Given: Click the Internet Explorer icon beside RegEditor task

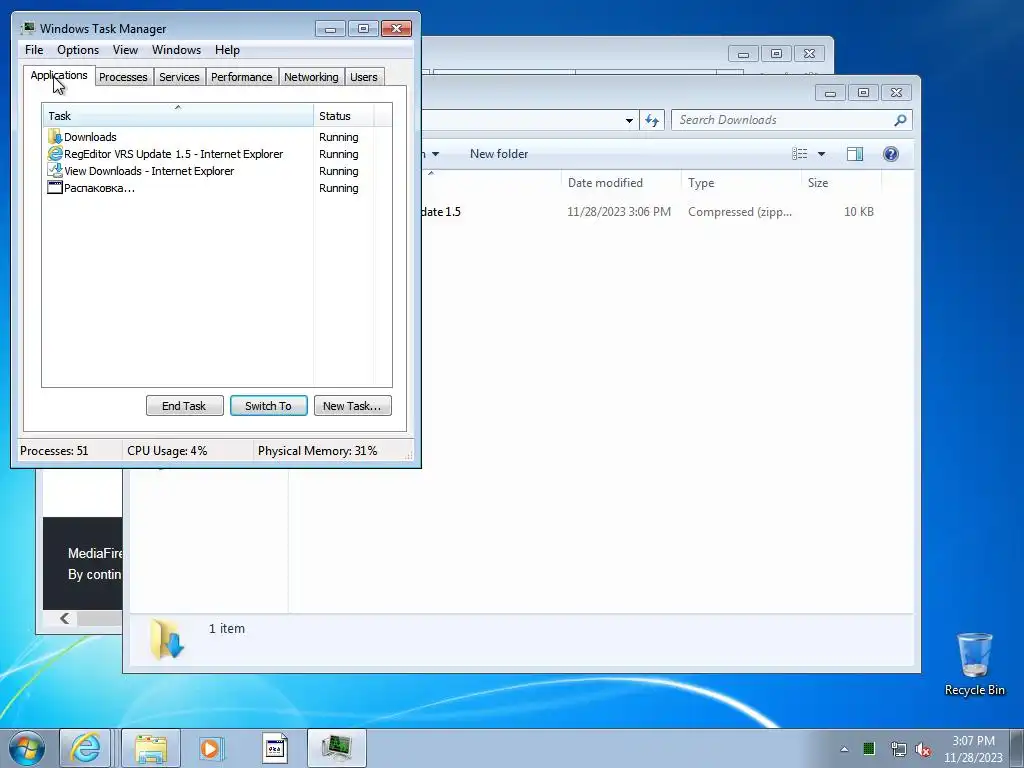Looking at the screenshot, I should pyautogui.click(x=55, y=153).
